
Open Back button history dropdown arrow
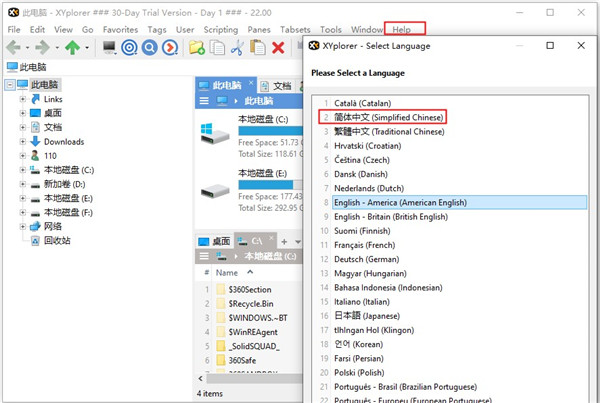click(x=28, y=48)
